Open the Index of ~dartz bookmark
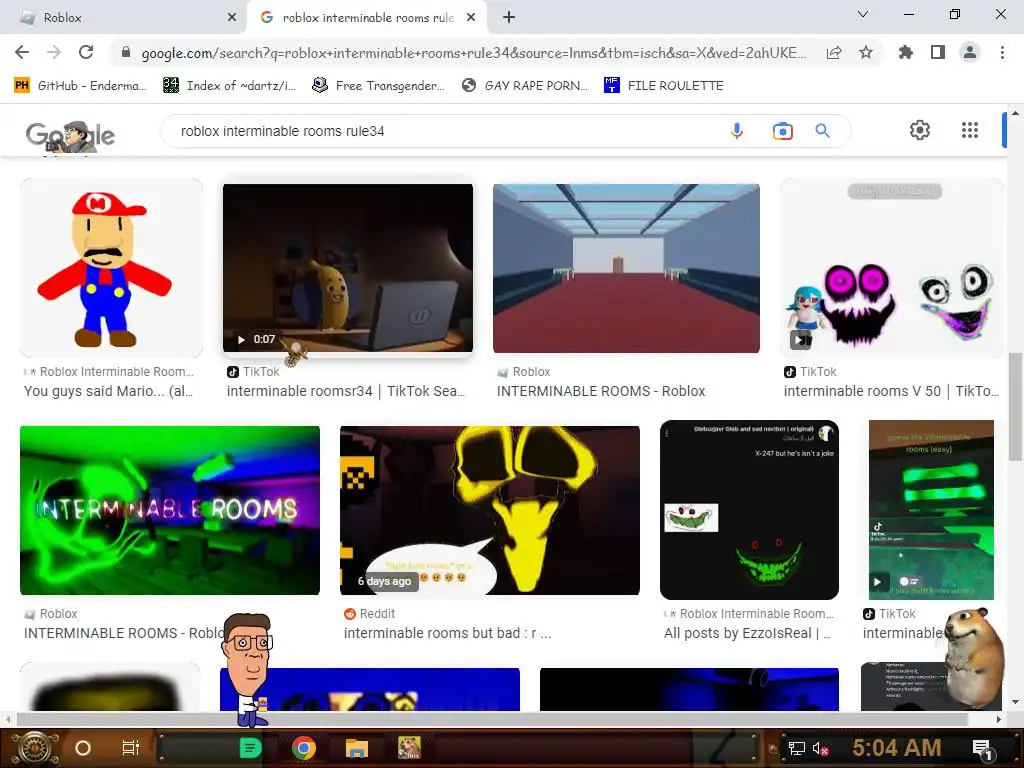The height and width of the screenshot is (768, 1024). pyautogui.click(x=229, y=86)
